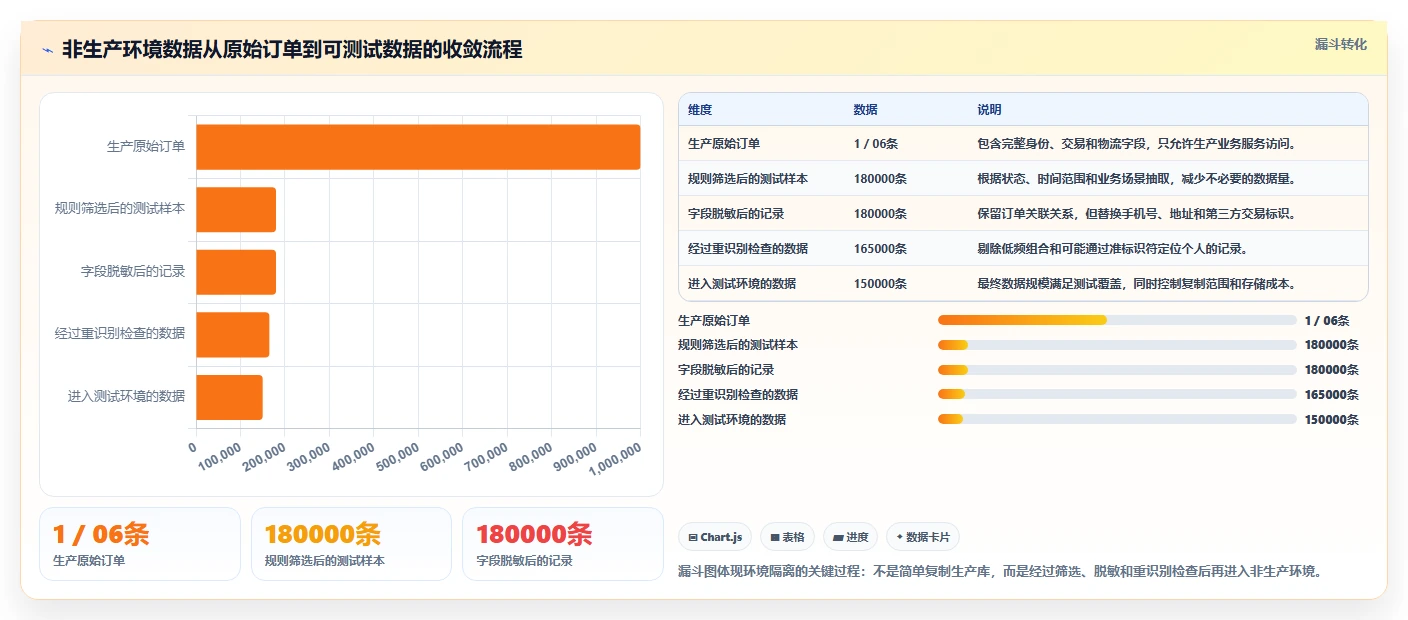The width and height of the screenshot is (1408, 620).
Task: Click the footer note starting 漏斗图体现环境隔离
Action: tap(1001, 572)
